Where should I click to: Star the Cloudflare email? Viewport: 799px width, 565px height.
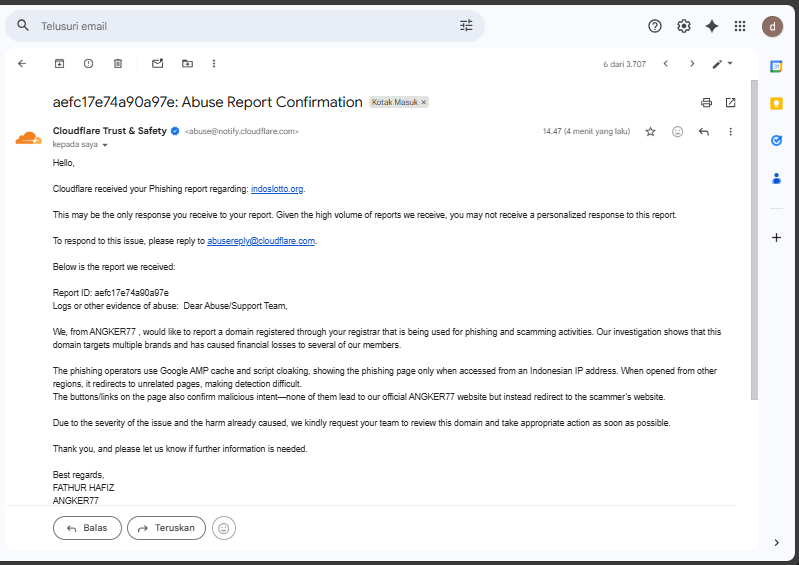[650, 132]
